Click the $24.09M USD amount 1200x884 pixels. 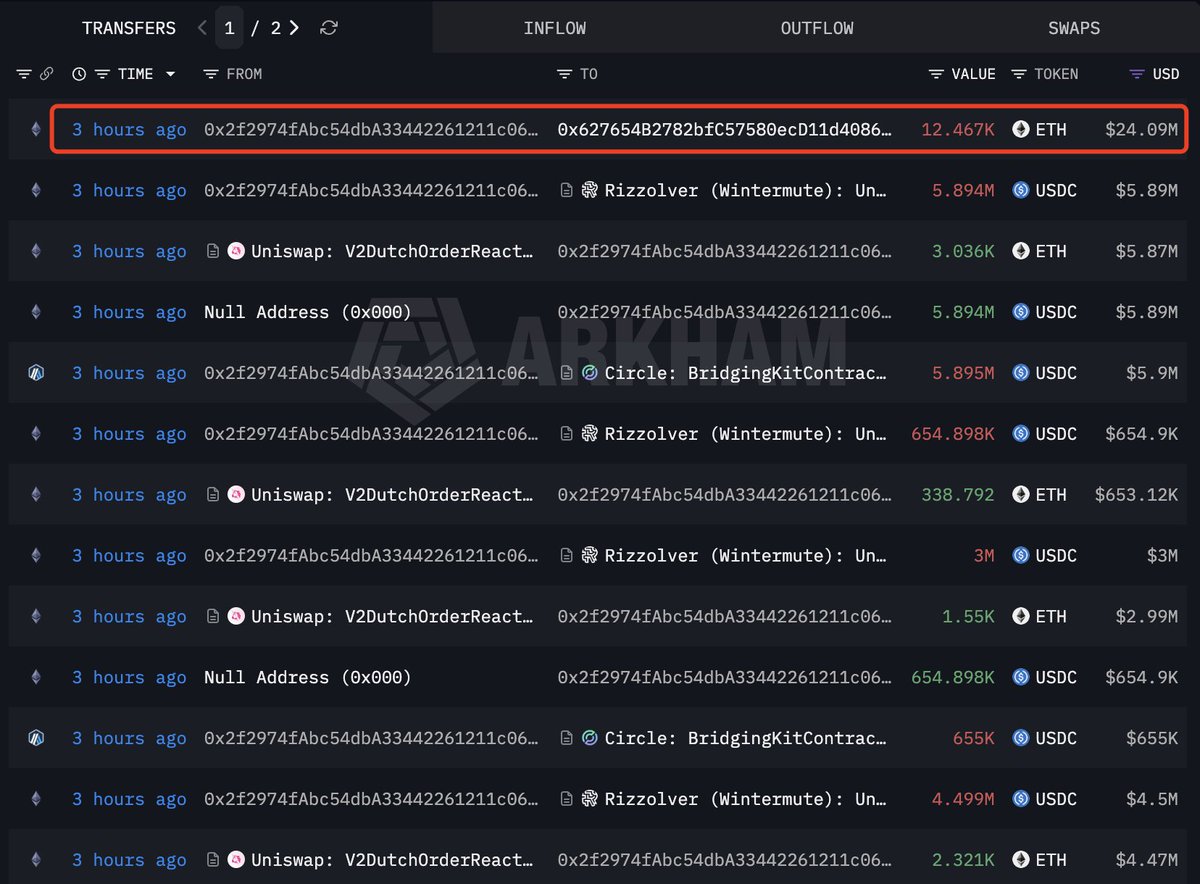[x=1141, y=129]
